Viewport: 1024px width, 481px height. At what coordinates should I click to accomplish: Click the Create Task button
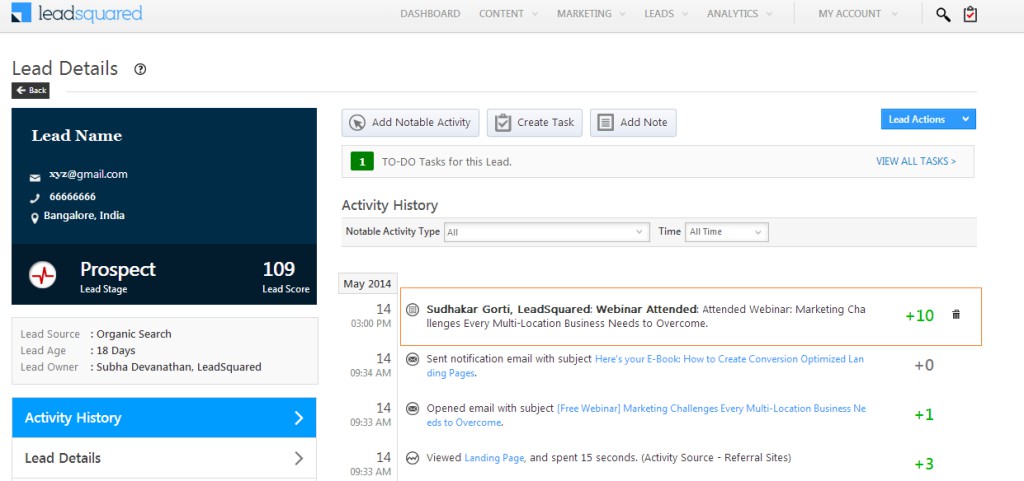(534, 123)
